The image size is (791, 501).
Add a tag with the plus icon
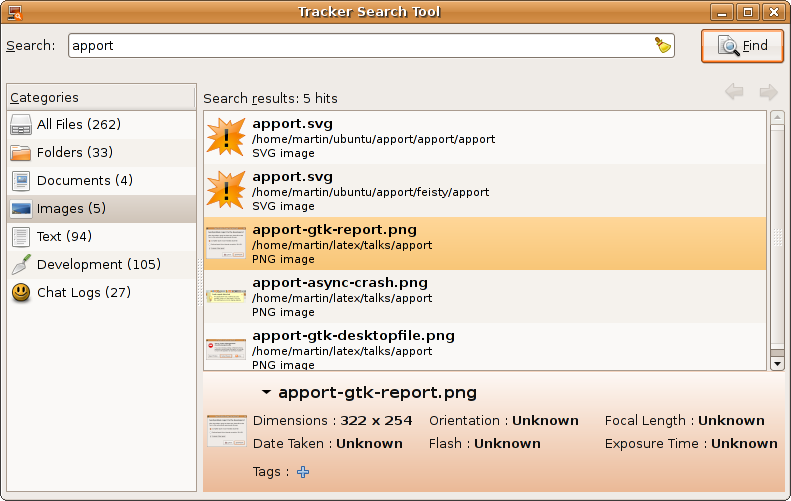303,472
